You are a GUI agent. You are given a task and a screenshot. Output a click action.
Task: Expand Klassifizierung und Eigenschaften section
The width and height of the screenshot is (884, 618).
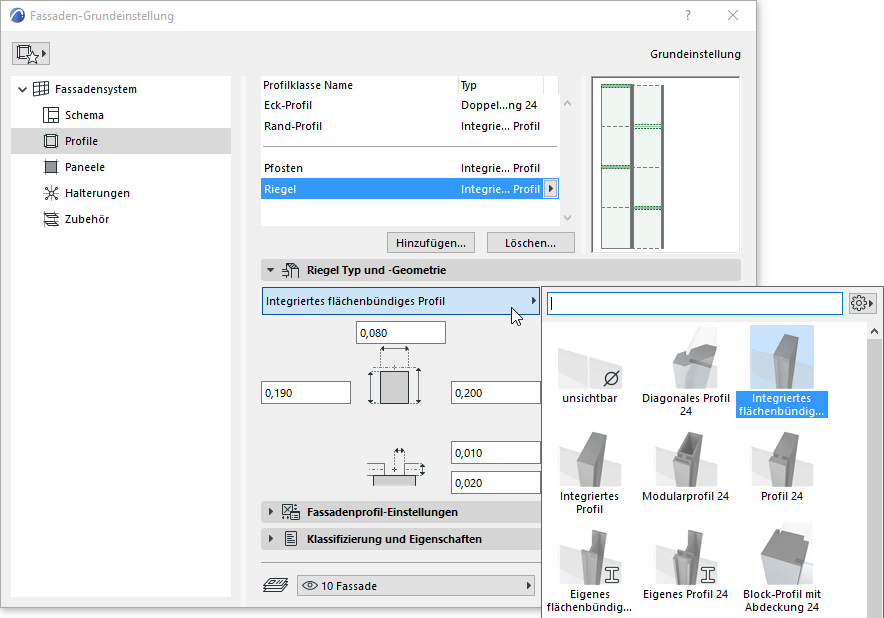tap(271, 539)
